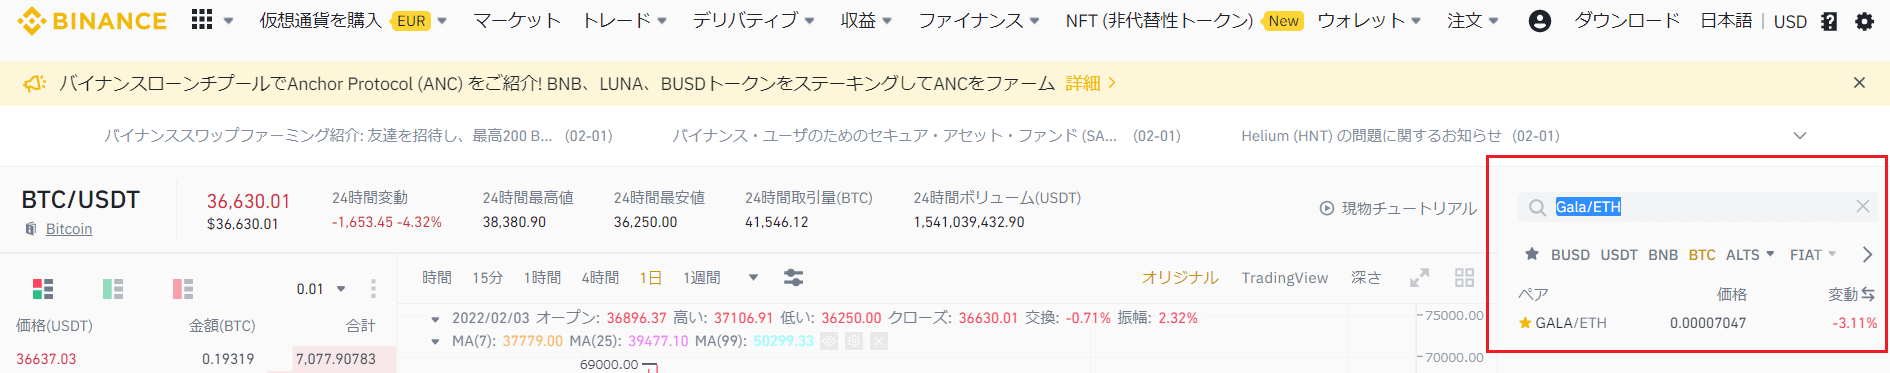The height and width of the screenshot is (373, 1890).
Task: Show favorites pairs with star filter
Action: click(1531, 254)
